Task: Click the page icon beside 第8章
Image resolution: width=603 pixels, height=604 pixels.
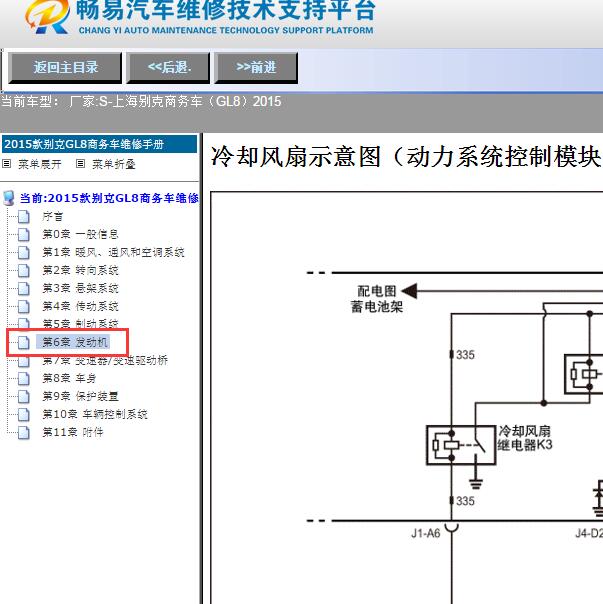Action: coord(24,378)
